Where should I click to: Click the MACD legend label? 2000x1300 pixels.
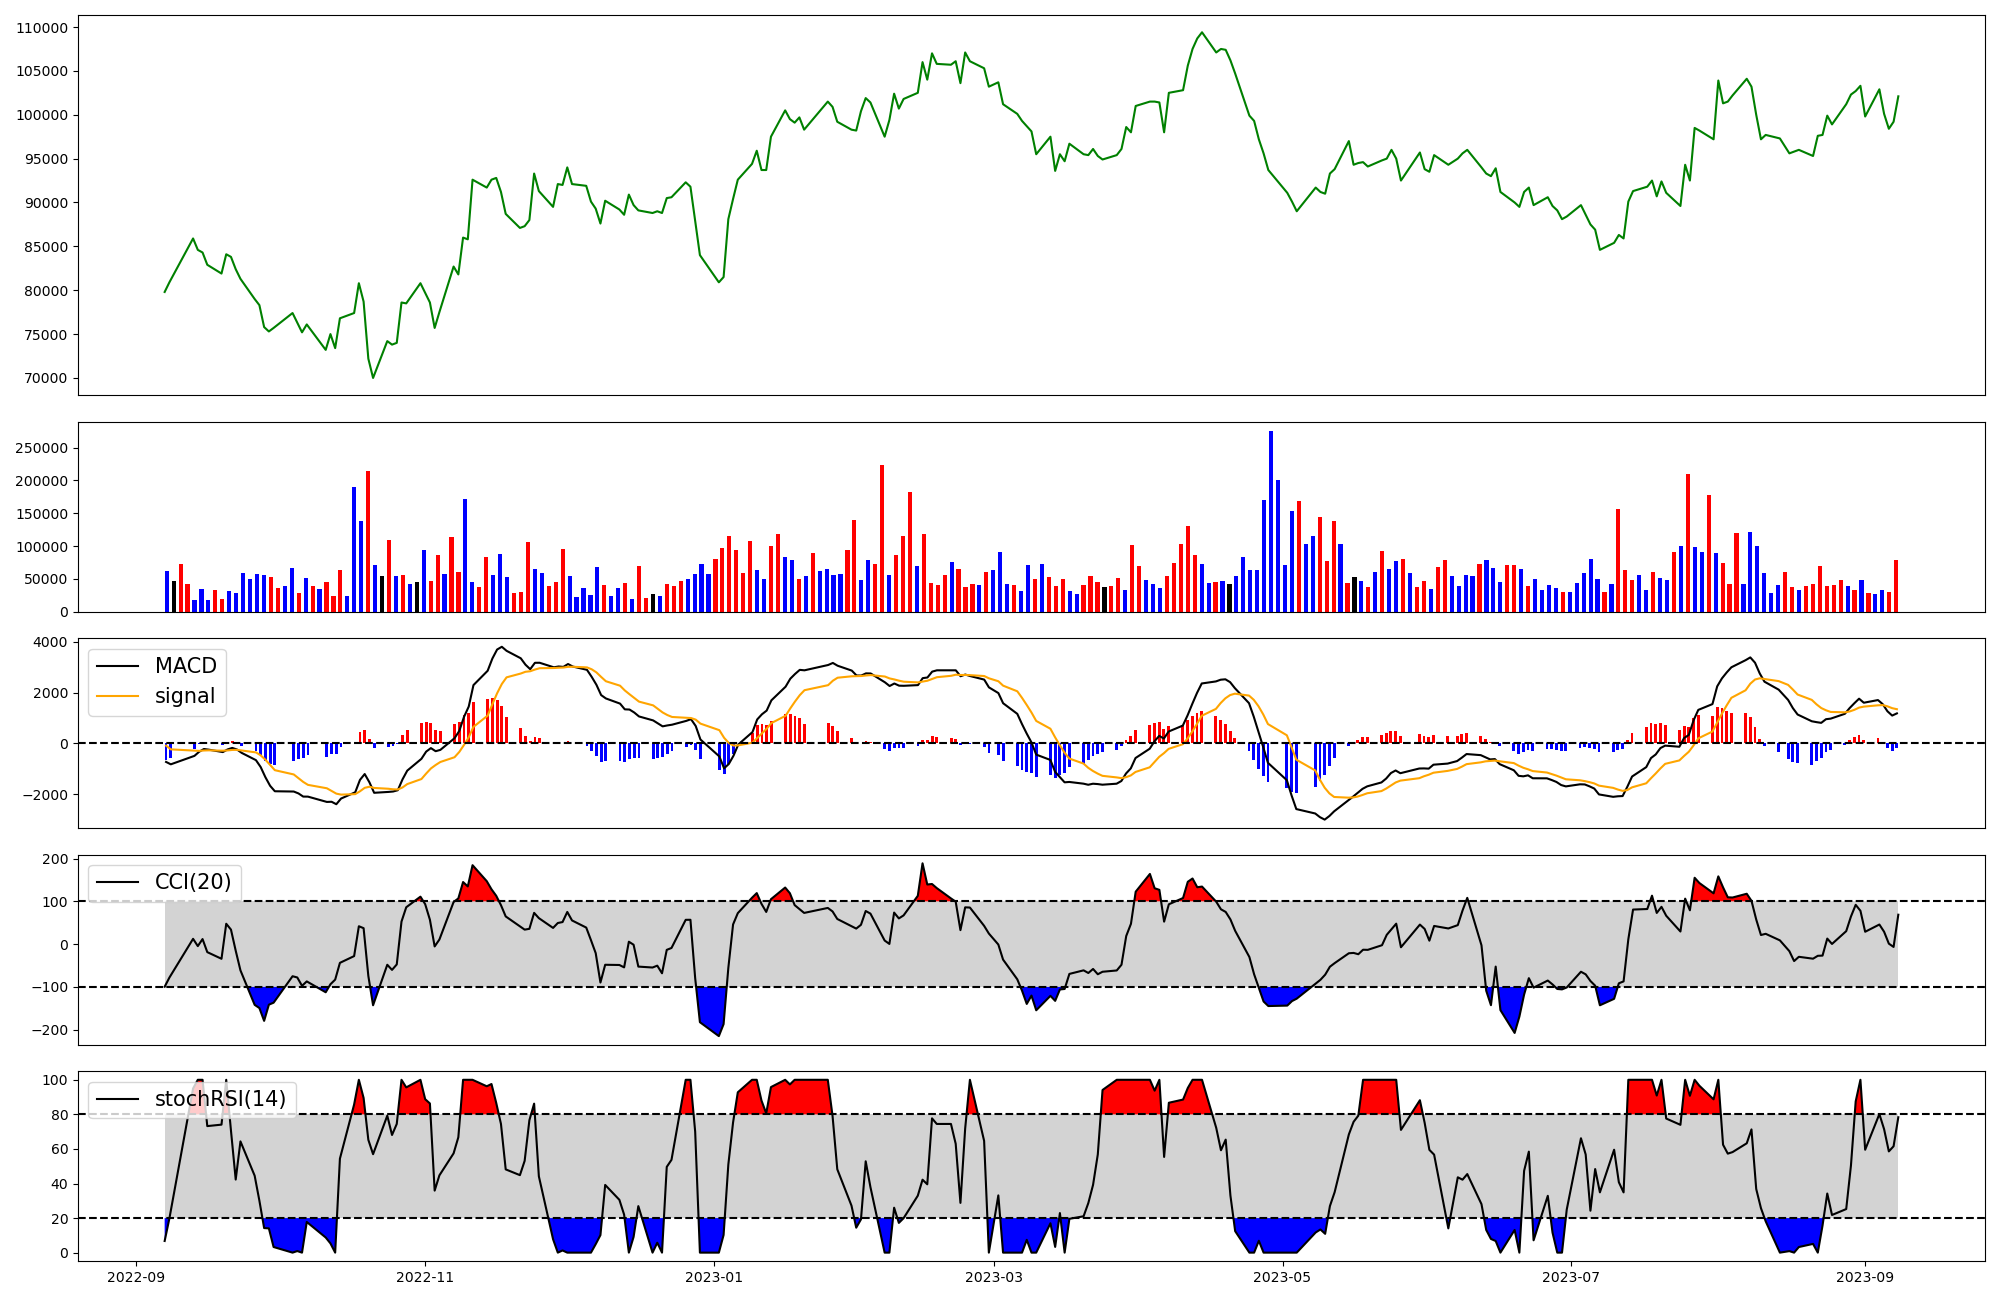click(185, 666)
